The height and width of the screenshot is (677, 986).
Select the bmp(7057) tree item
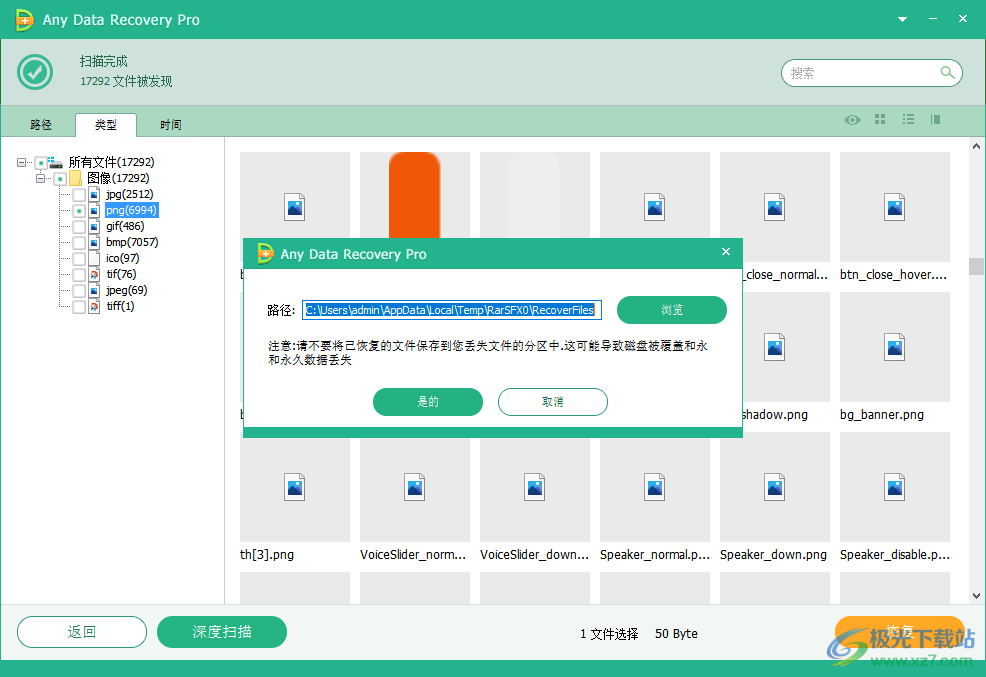click(132, 242)
